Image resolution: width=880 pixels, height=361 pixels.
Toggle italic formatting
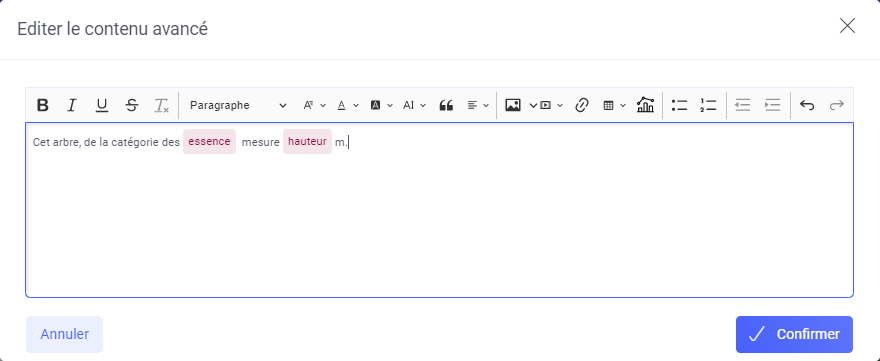71,105
